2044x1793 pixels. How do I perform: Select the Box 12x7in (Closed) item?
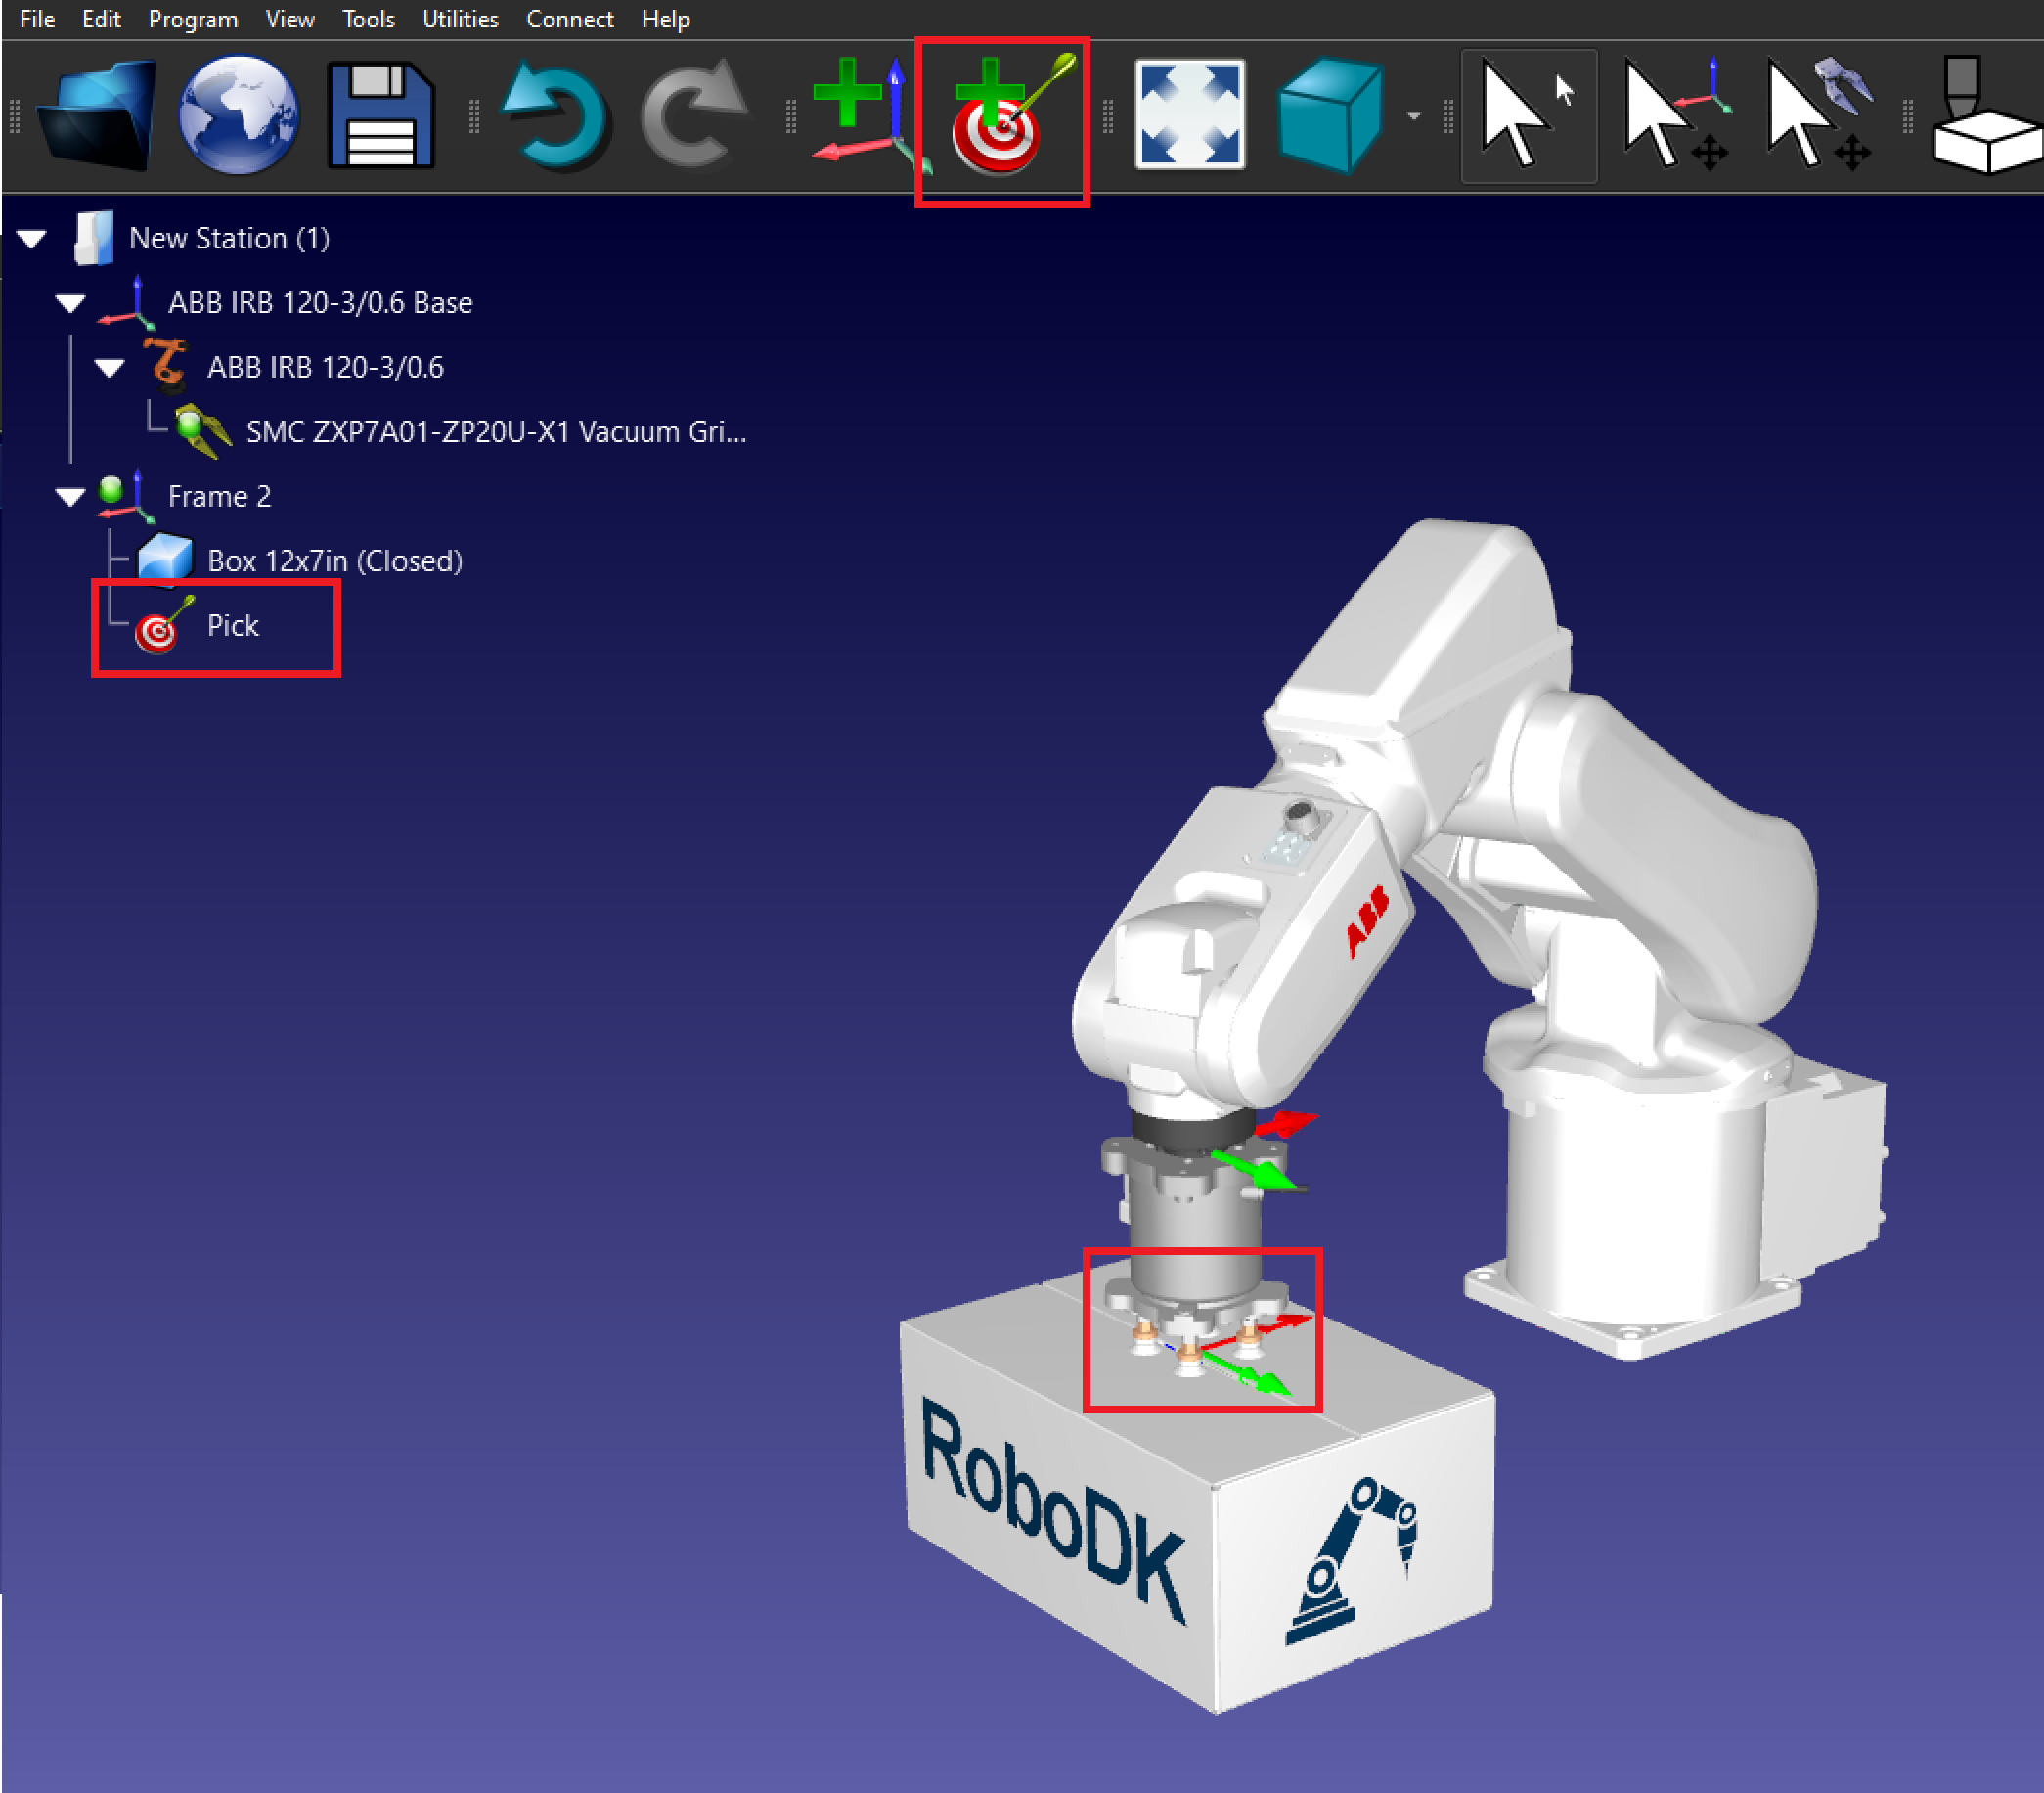click(334, 561)
